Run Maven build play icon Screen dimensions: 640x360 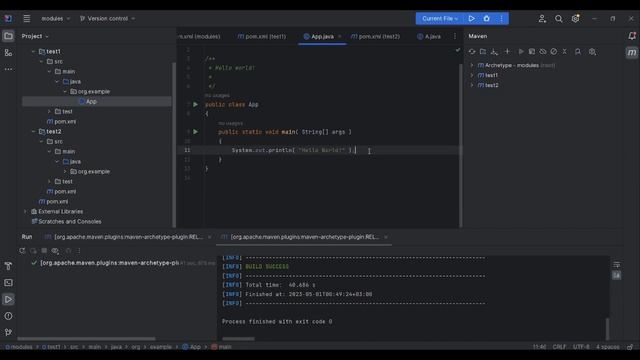pyautogui.click(x=521, y=52)
